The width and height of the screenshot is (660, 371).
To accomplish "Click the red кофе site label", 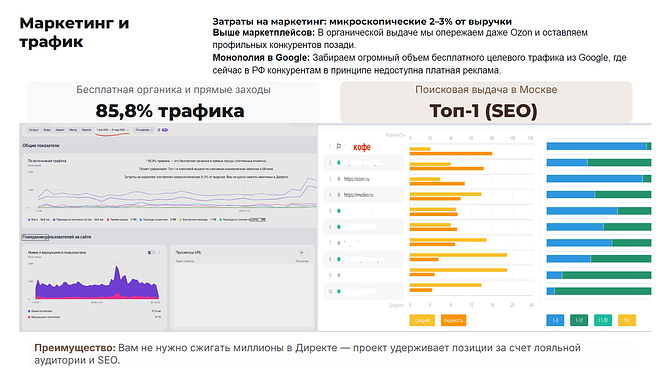I will [x=362, y=147].
